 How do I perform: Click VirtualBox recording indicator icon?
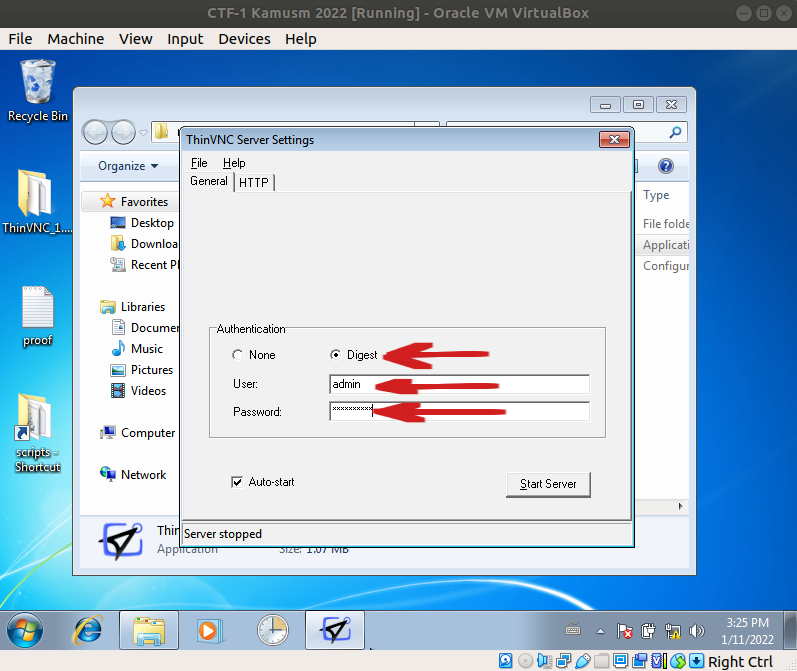[x=640, y=661]
